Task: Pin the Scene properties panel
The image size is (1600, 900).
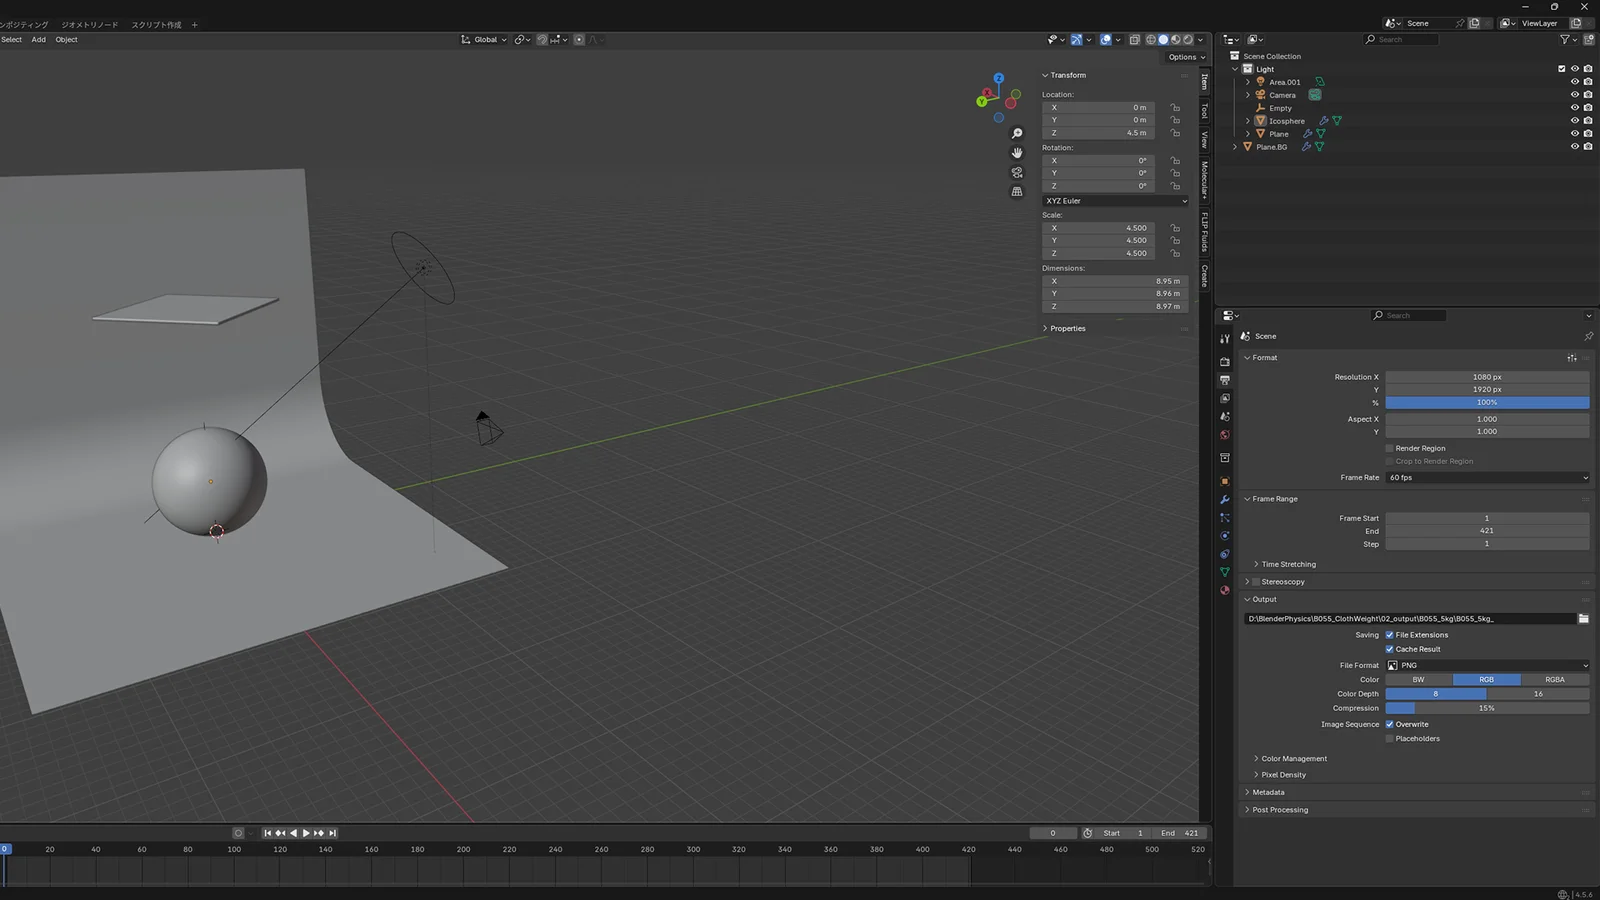Action: pyautogui.click(x=1588, y=336)
